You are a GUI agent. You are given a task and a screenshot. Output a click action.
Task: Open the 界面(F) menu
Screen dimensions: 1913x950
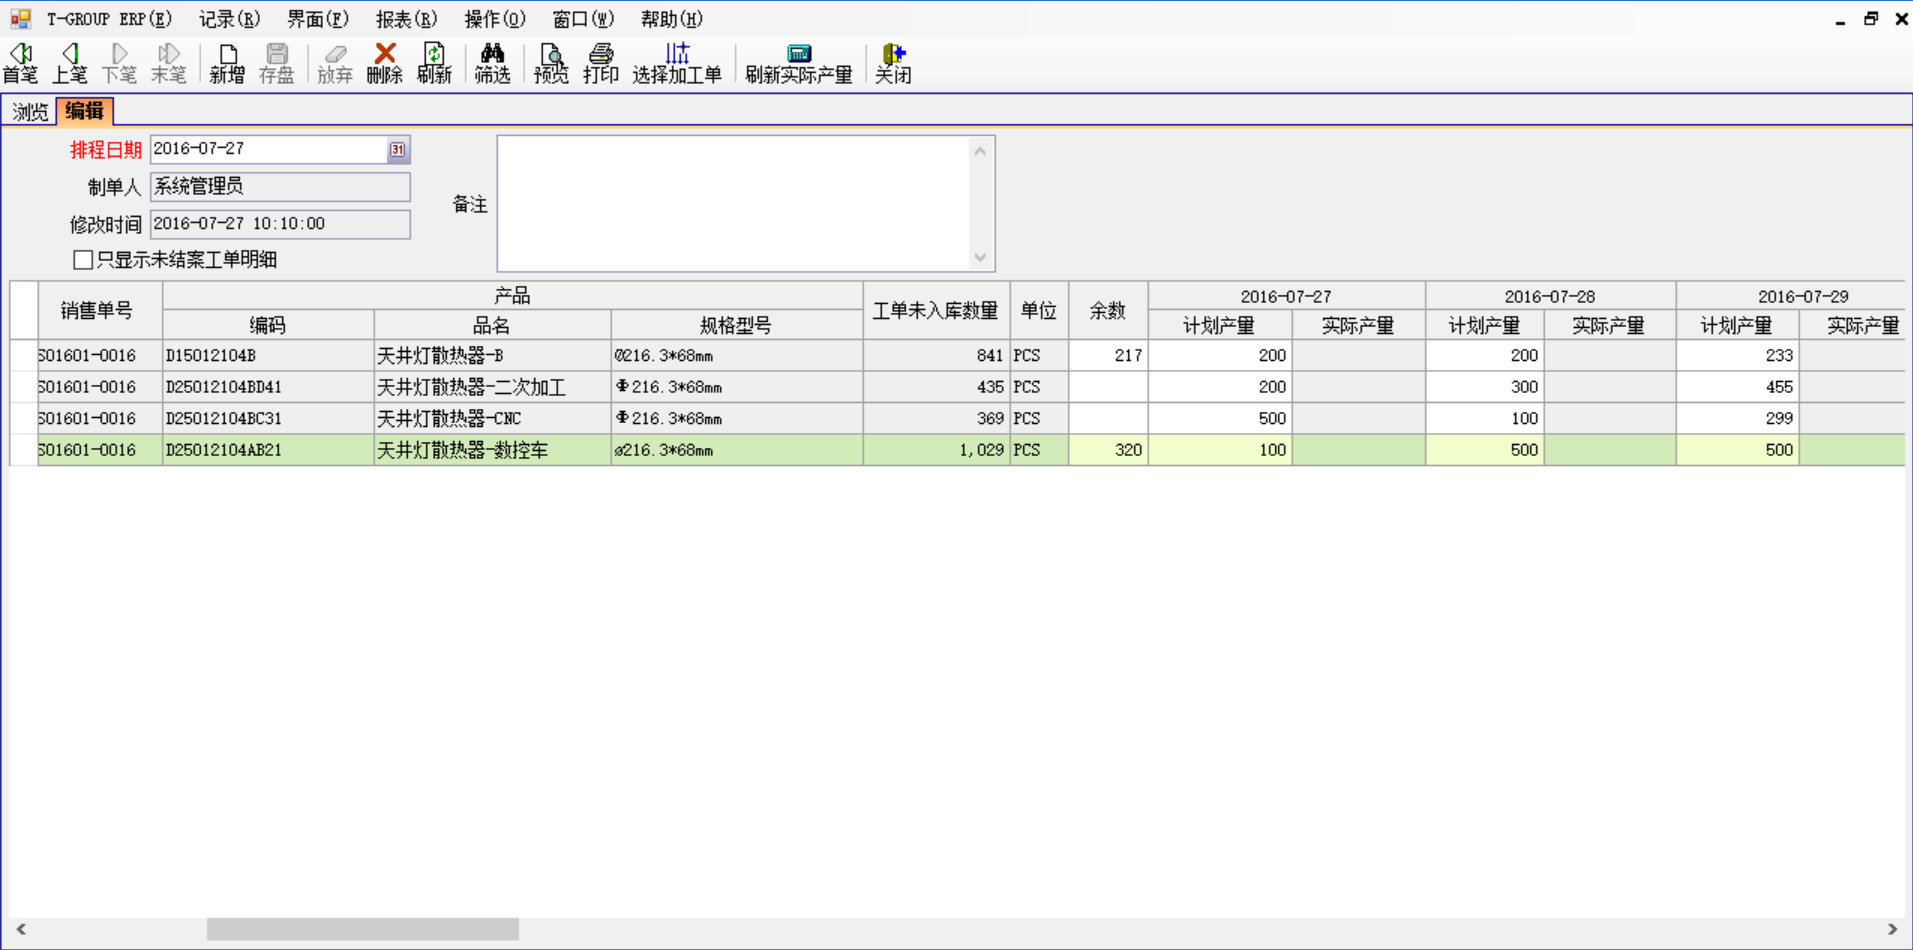pos(318,19)
